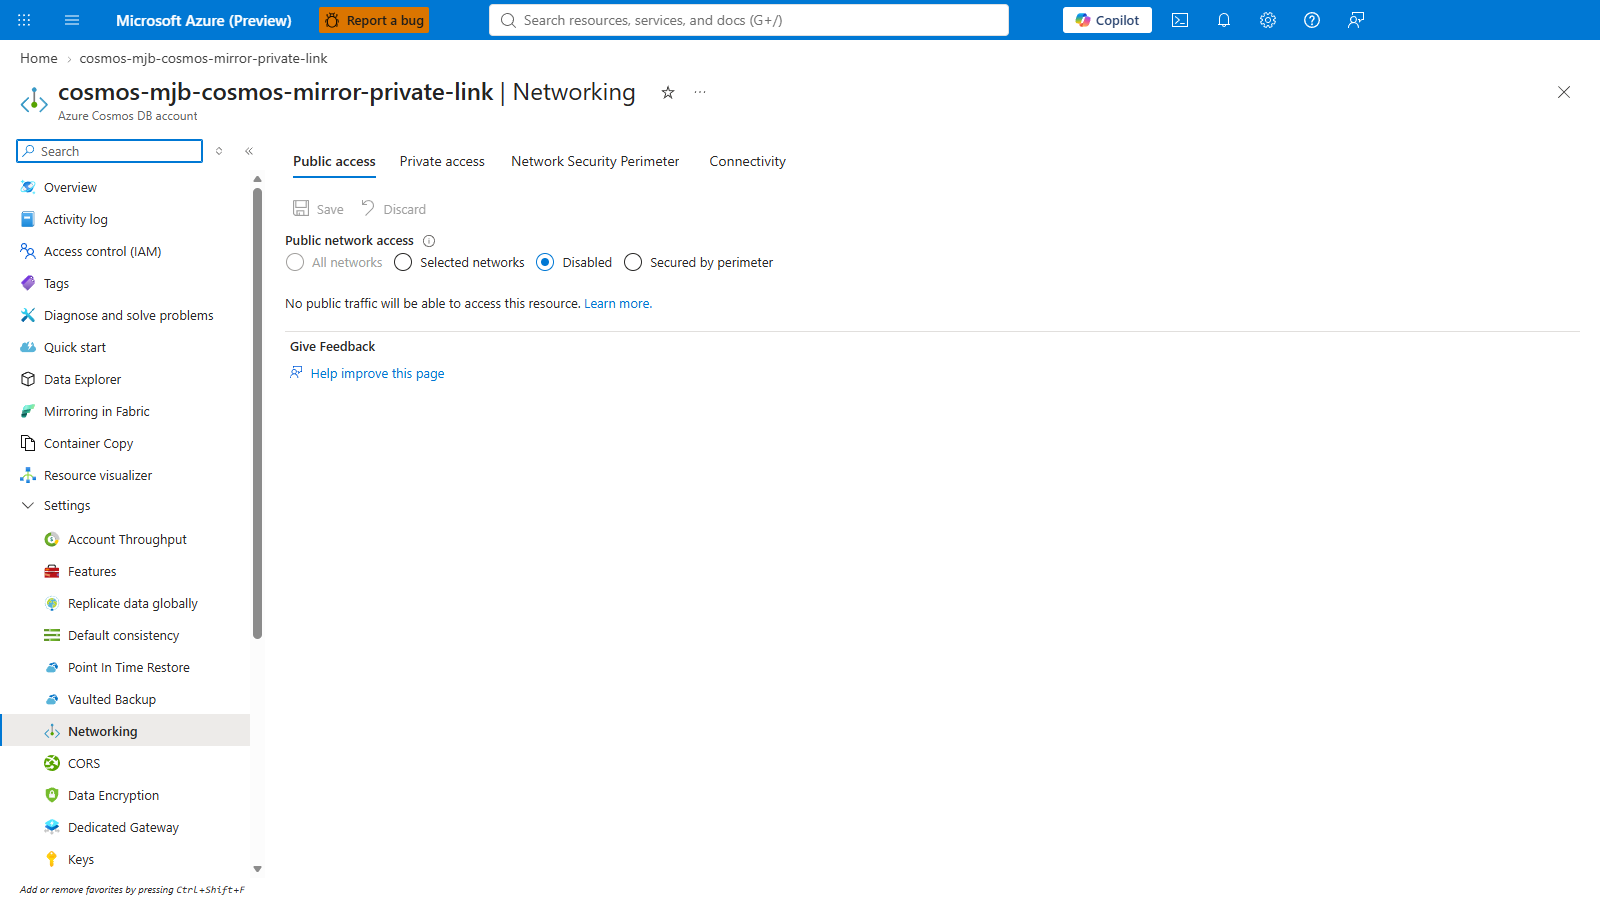Click the Data Explorer cube icon
1600x900 pixels.
pos(28,379)
